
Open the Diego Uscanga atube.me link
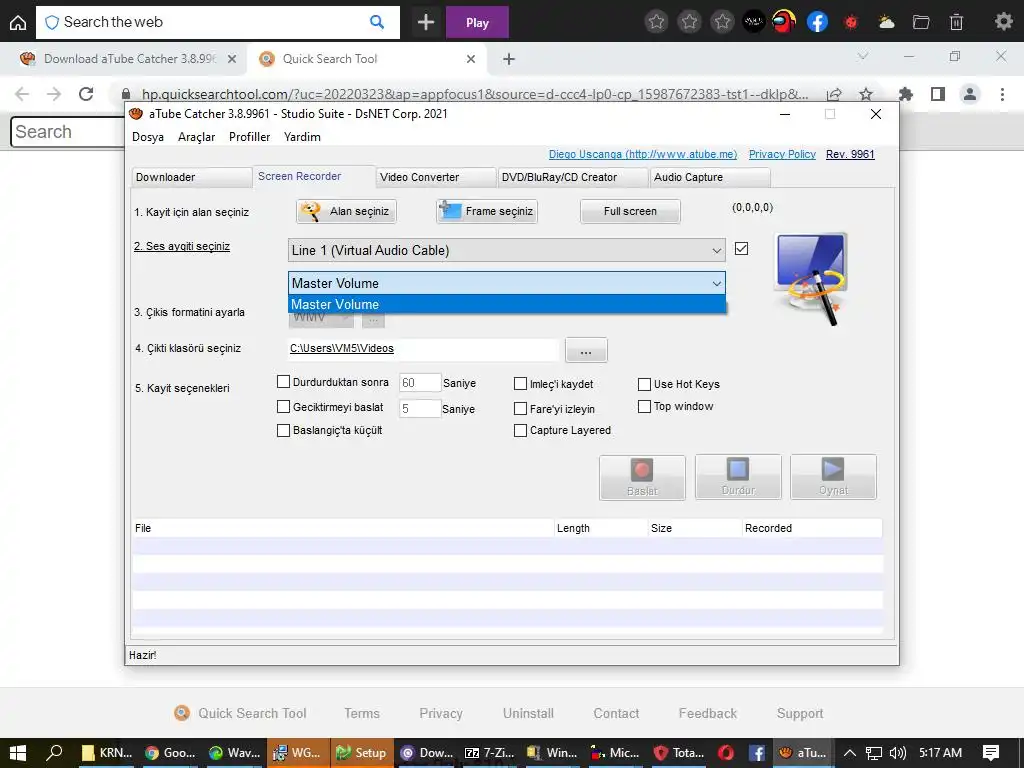[x=643, y=154]
